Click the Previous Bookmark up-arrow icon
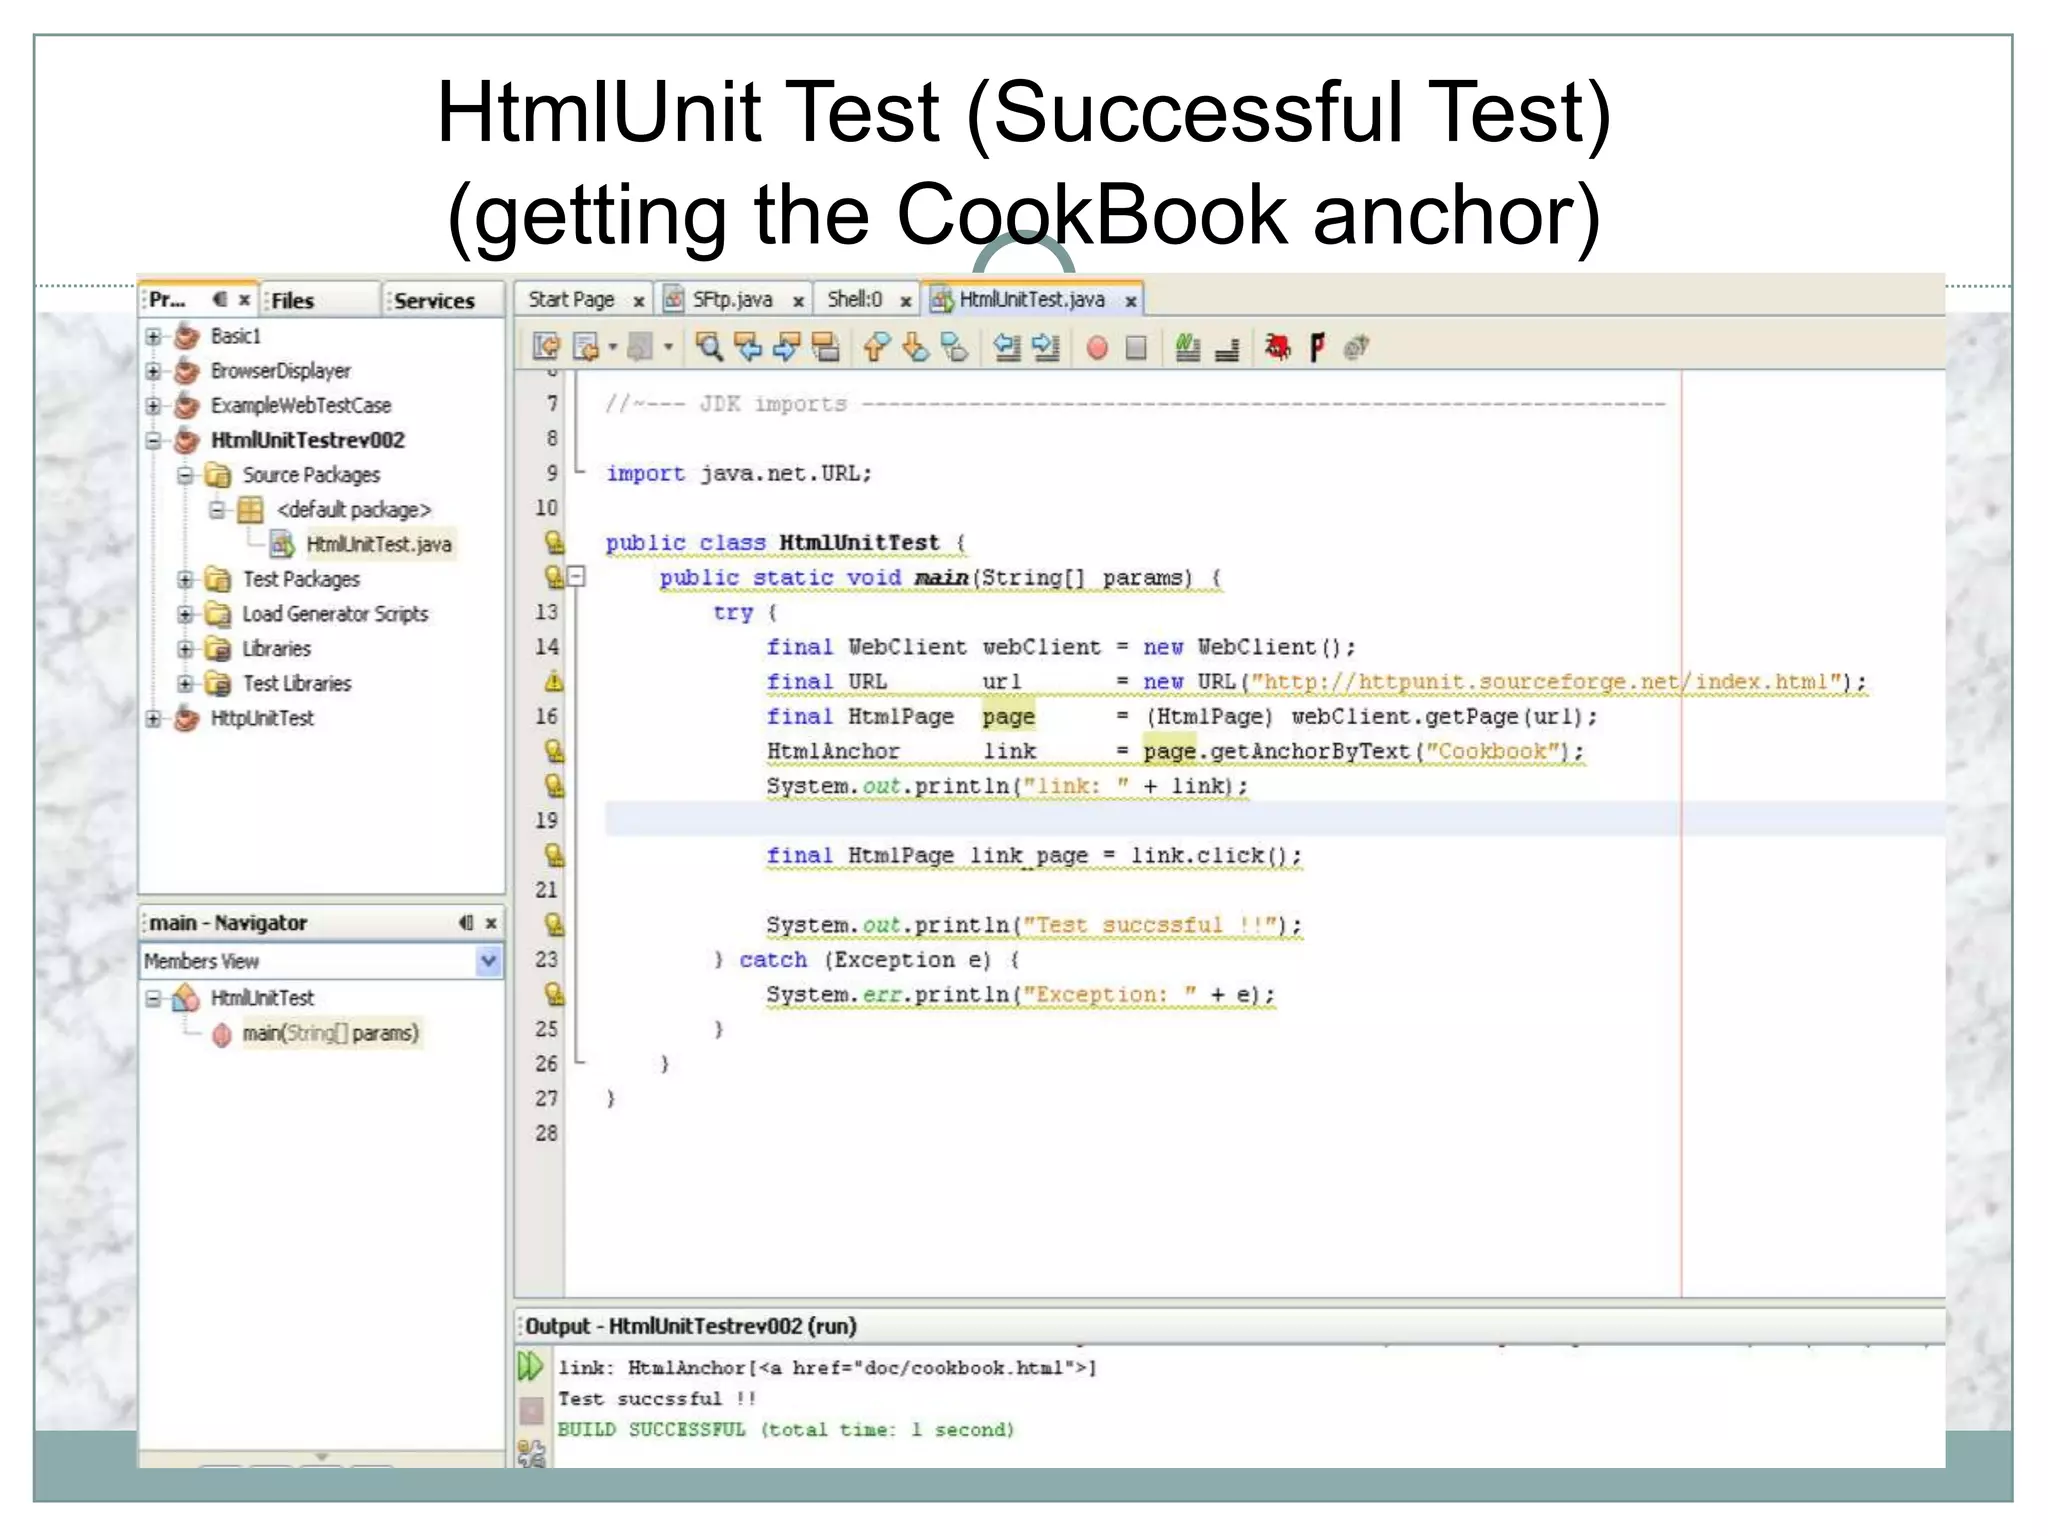The image size is (2048, 1536). (876, 347)
